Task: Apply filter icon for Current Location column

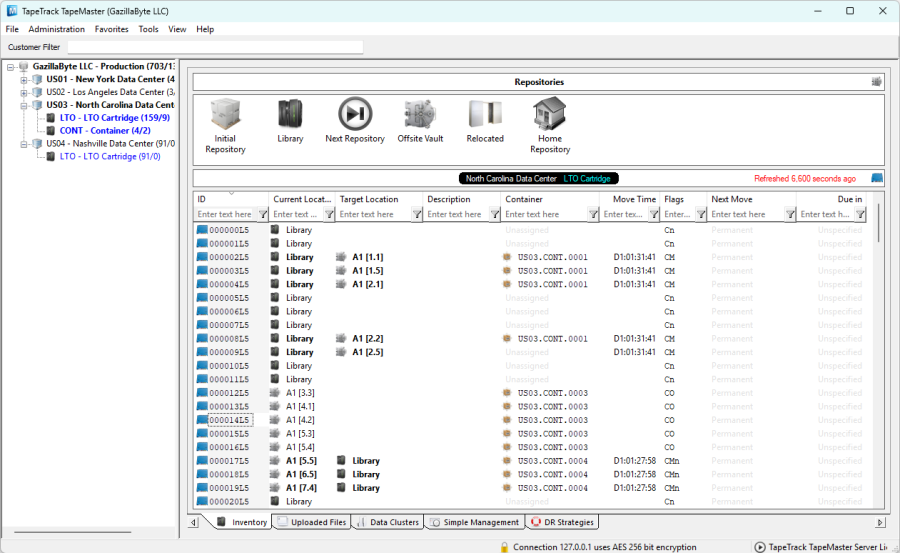Action: pyautogui.click(x=329, y=214)
